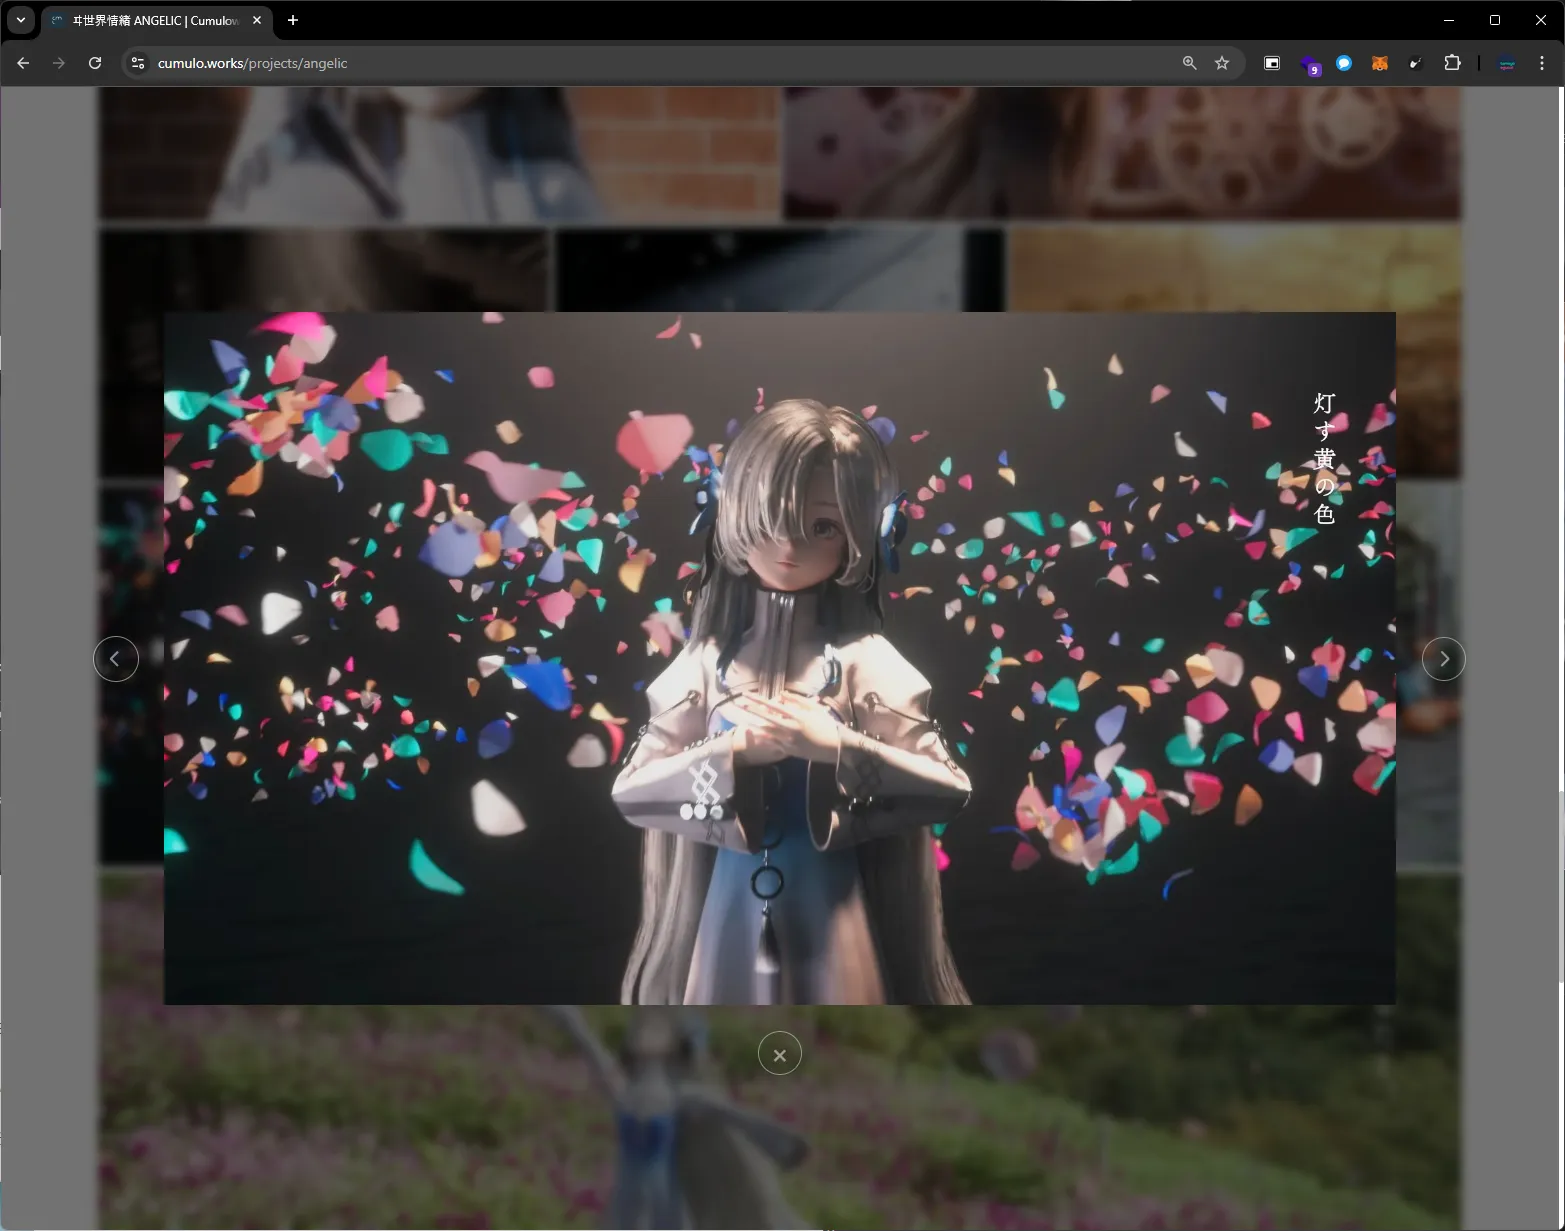Open the blue chat bubble extension
The image size is (1565, 1231).
(1344, 63)
